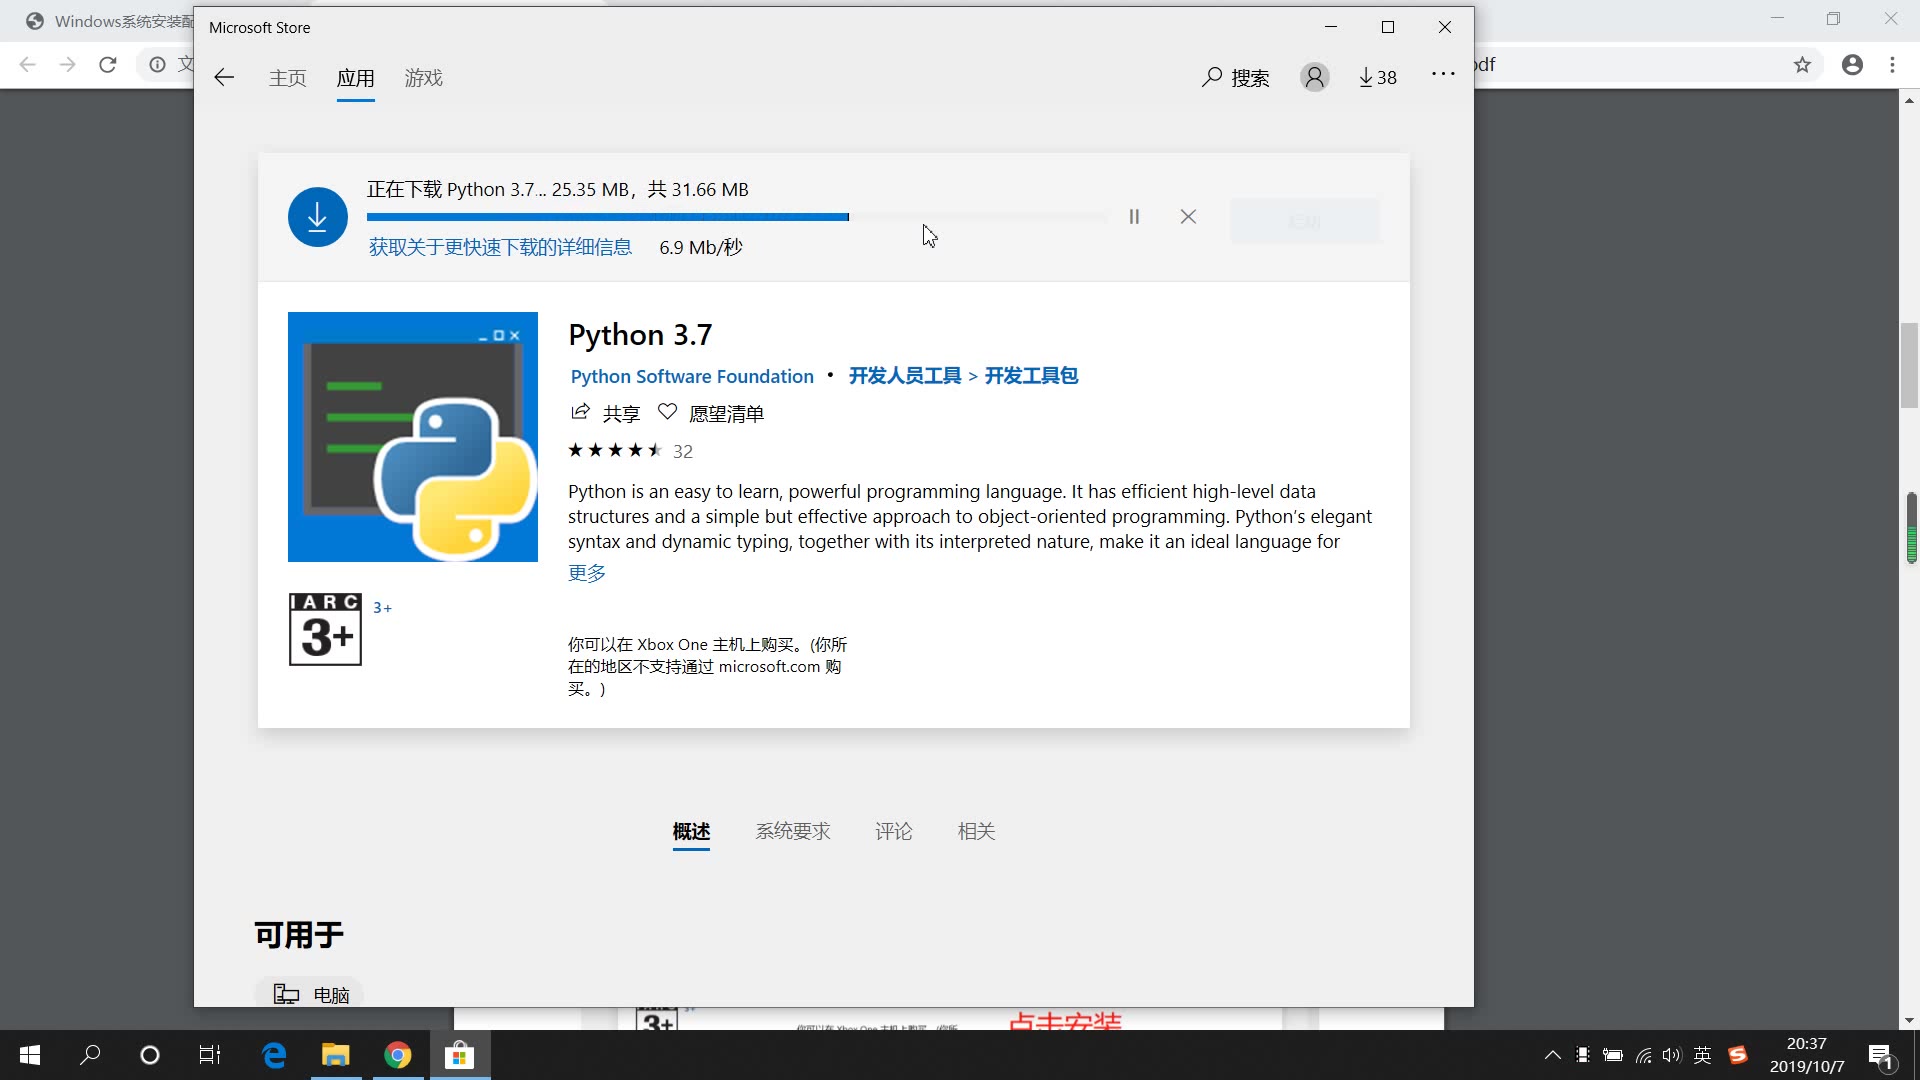Viewport: 1920px width, 1080px height.
Task: Click the 电脑 device chip
Action: 309,993
